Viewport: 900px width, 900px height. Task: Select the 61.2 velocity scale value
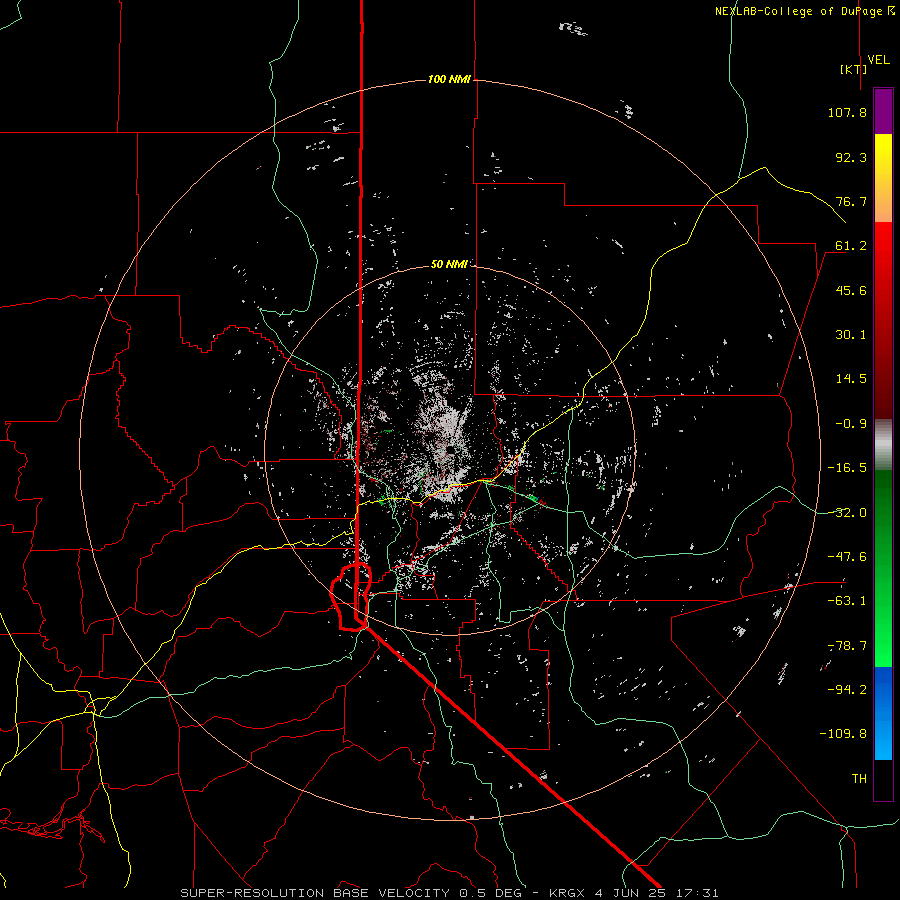click(851, 246)
